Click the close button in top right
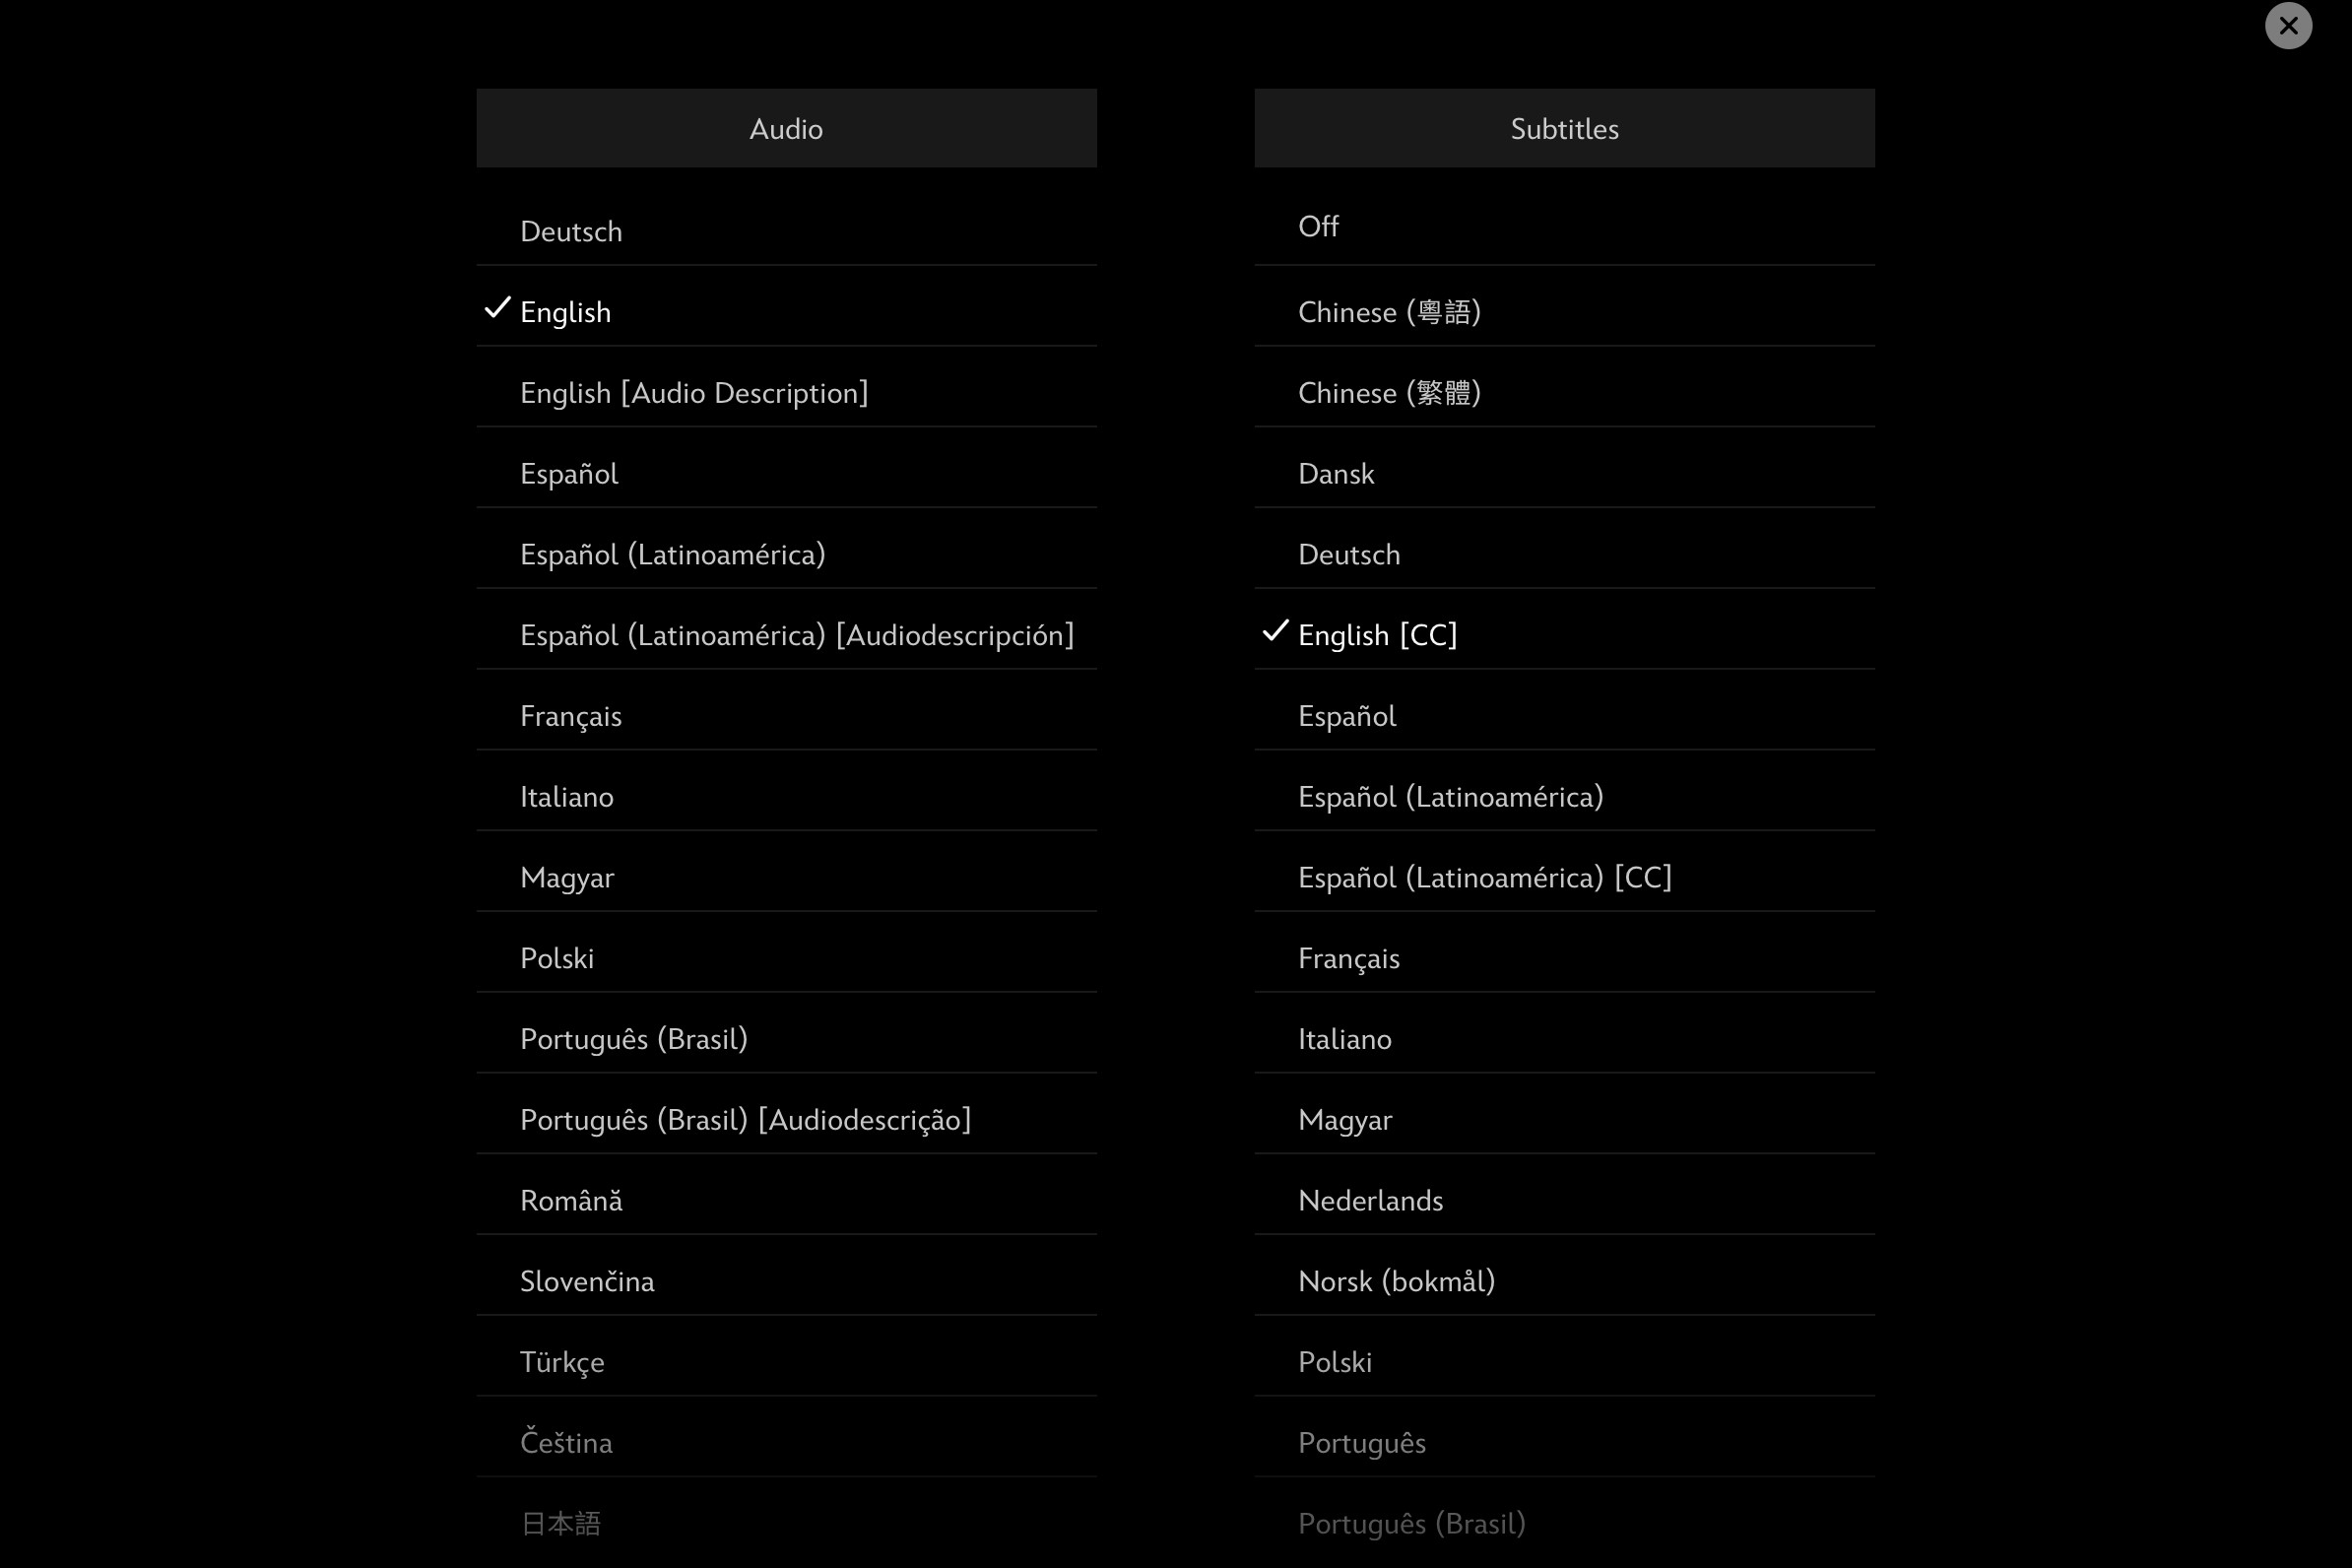The height and width of the screenshot is (1568, 2352). (x=2289, y=25)
